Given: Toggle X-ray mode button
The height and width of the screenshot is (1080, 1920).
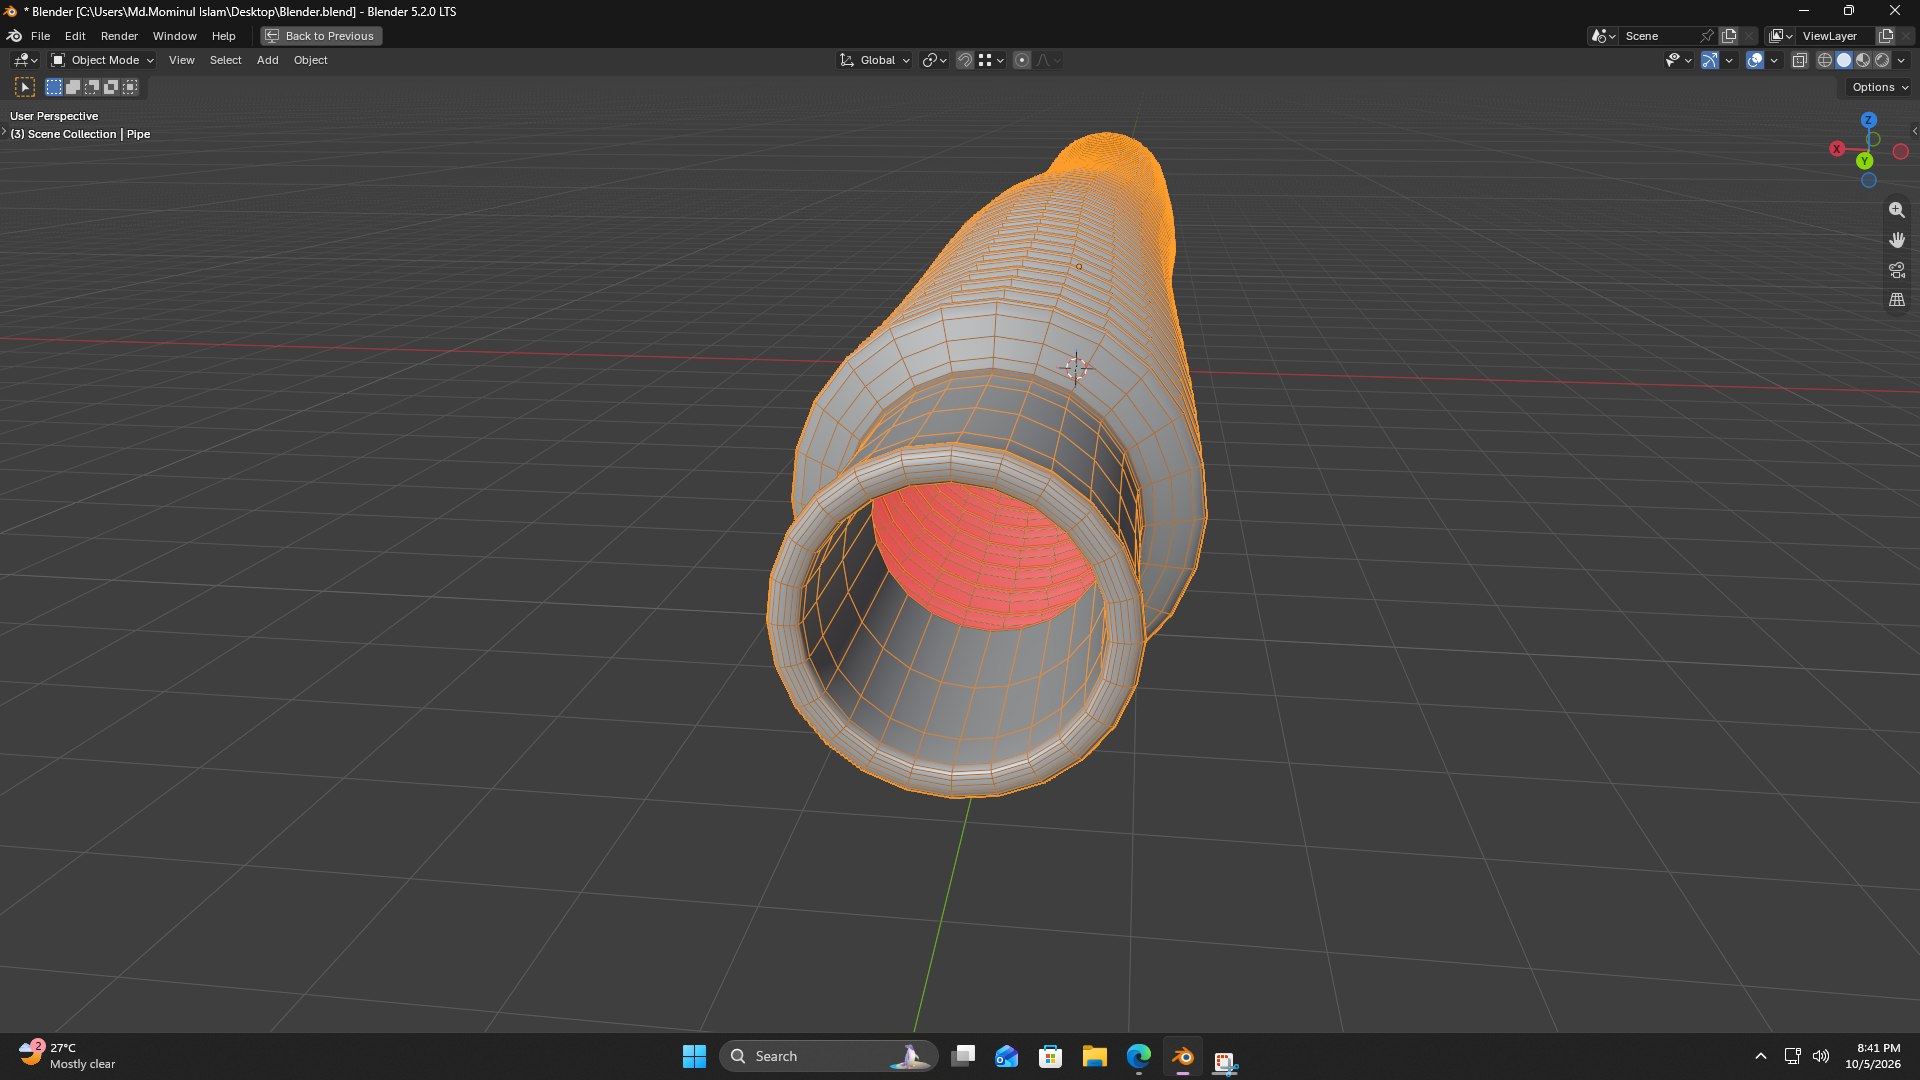Looking at the screenshot, I should [1799, 60].
